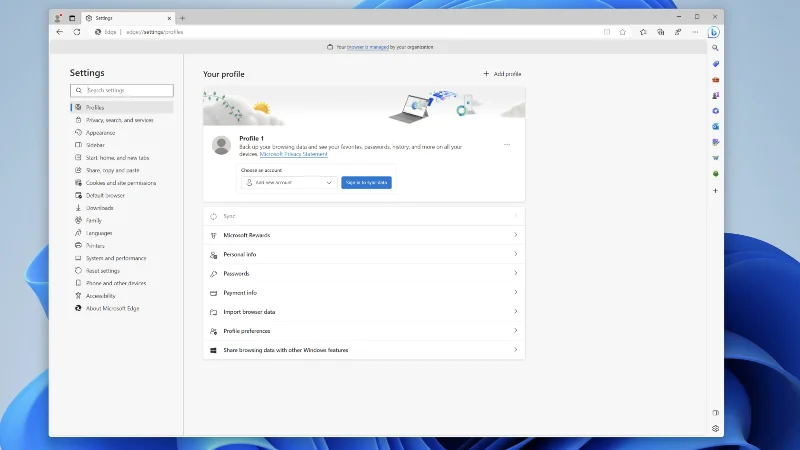
Task: Open the tab actions menu icon
Action: pos(72,18)
